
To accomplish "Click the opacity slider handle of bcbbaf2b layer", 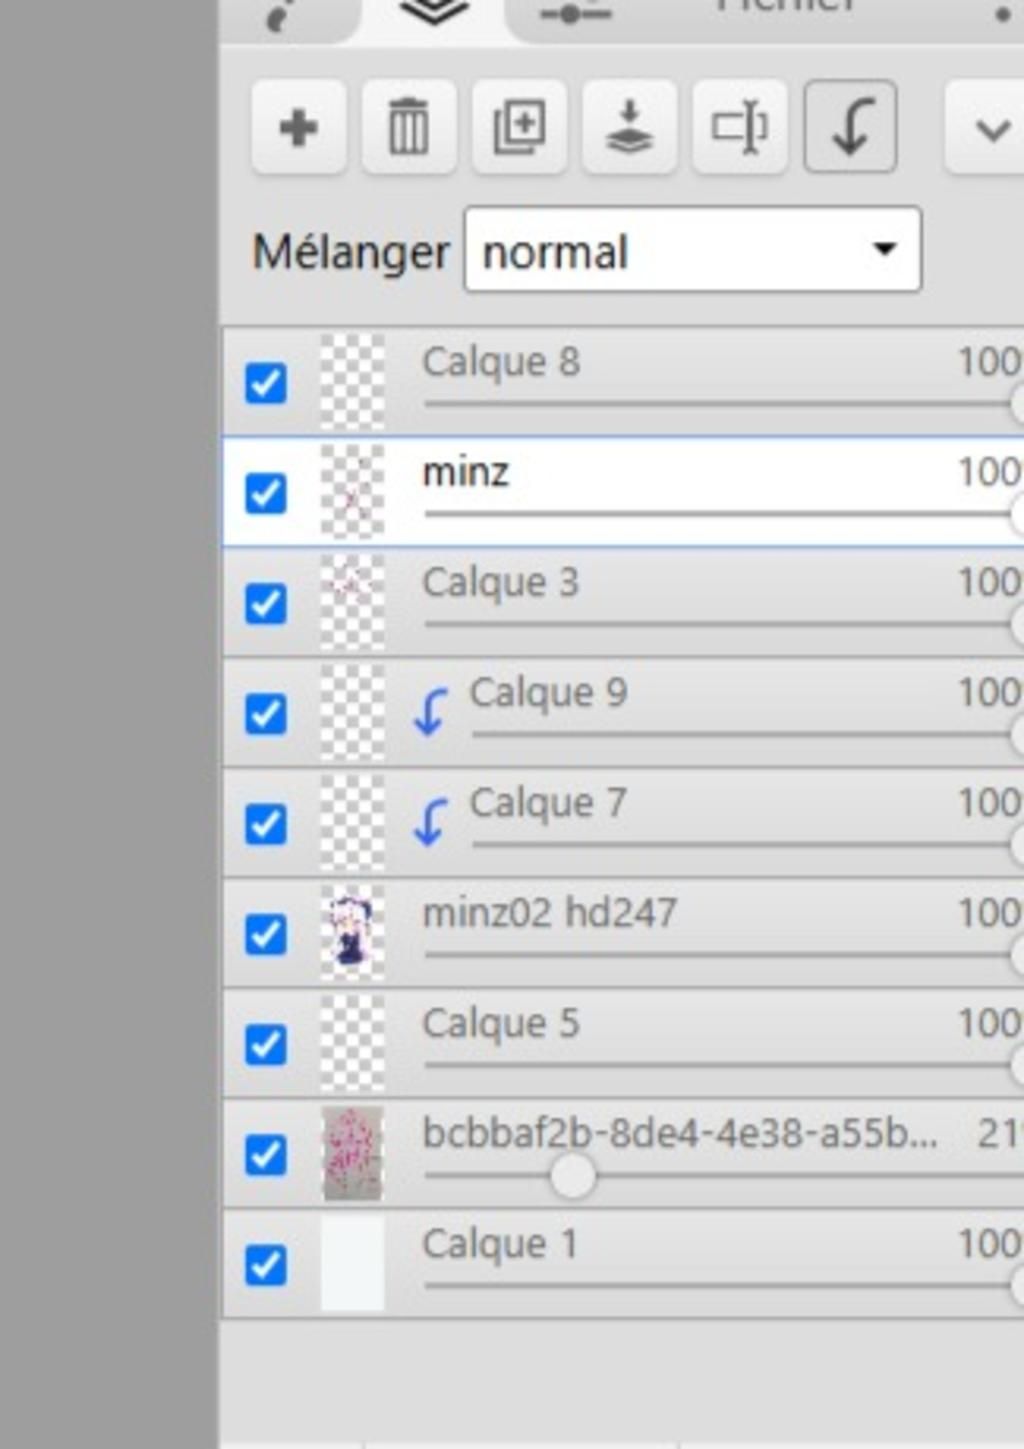I will [573, 1176].
